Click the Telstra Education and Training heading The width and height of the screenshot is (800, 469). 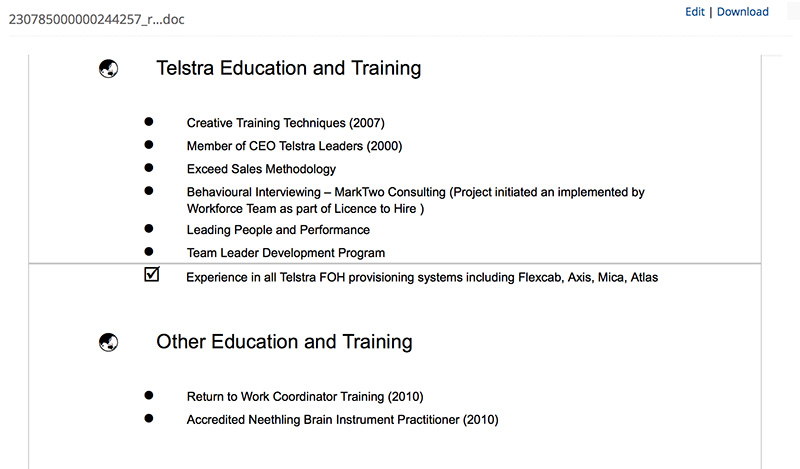[288, 69]
